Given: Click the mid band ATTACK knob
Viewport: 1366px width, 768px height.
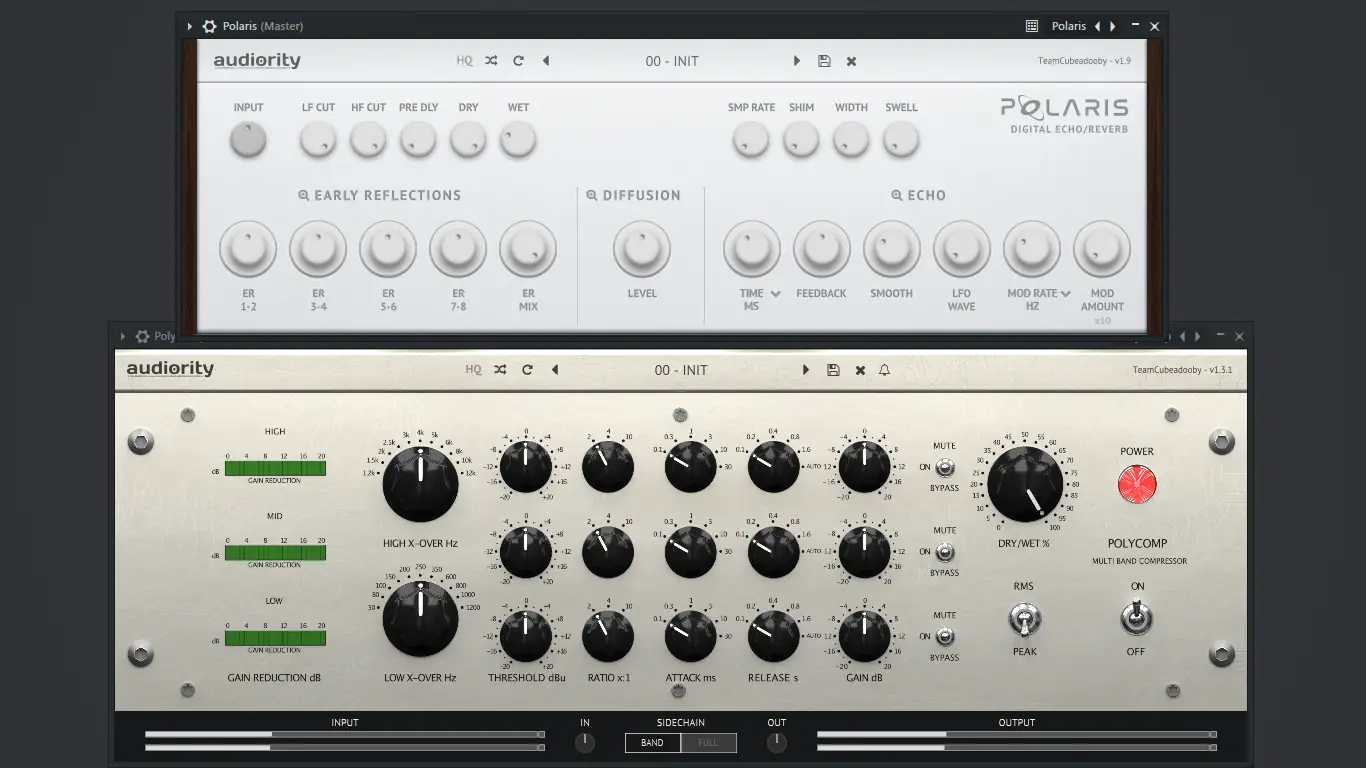Looking at the screenshot, I should [x=690, y=552].
